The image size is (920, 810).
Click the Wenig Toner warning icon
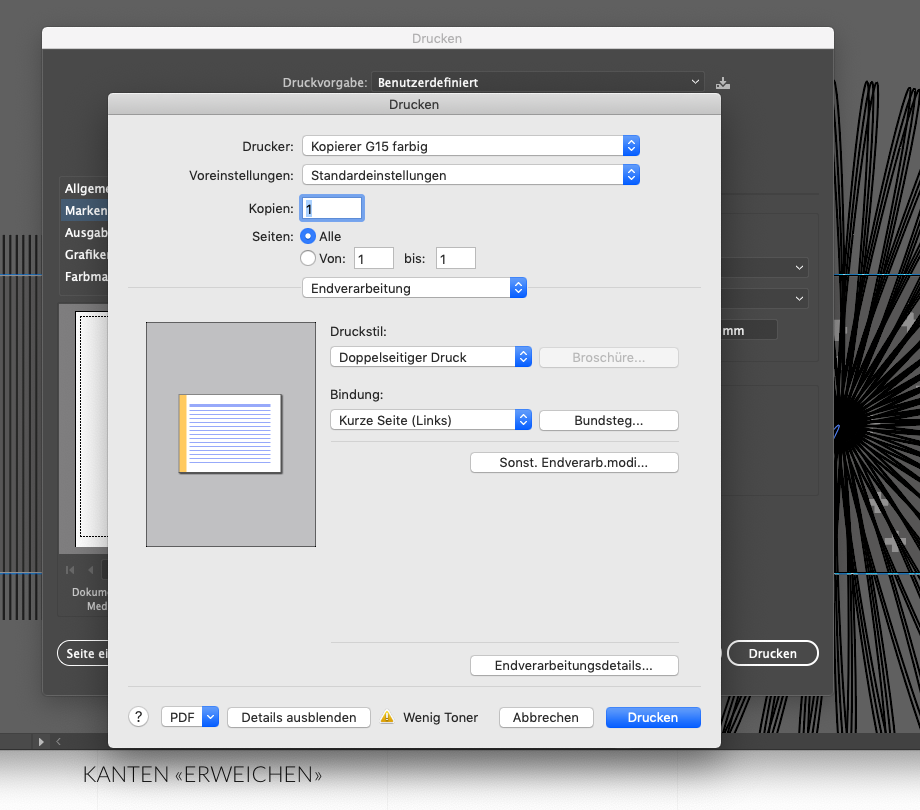[x=387, y=717]
